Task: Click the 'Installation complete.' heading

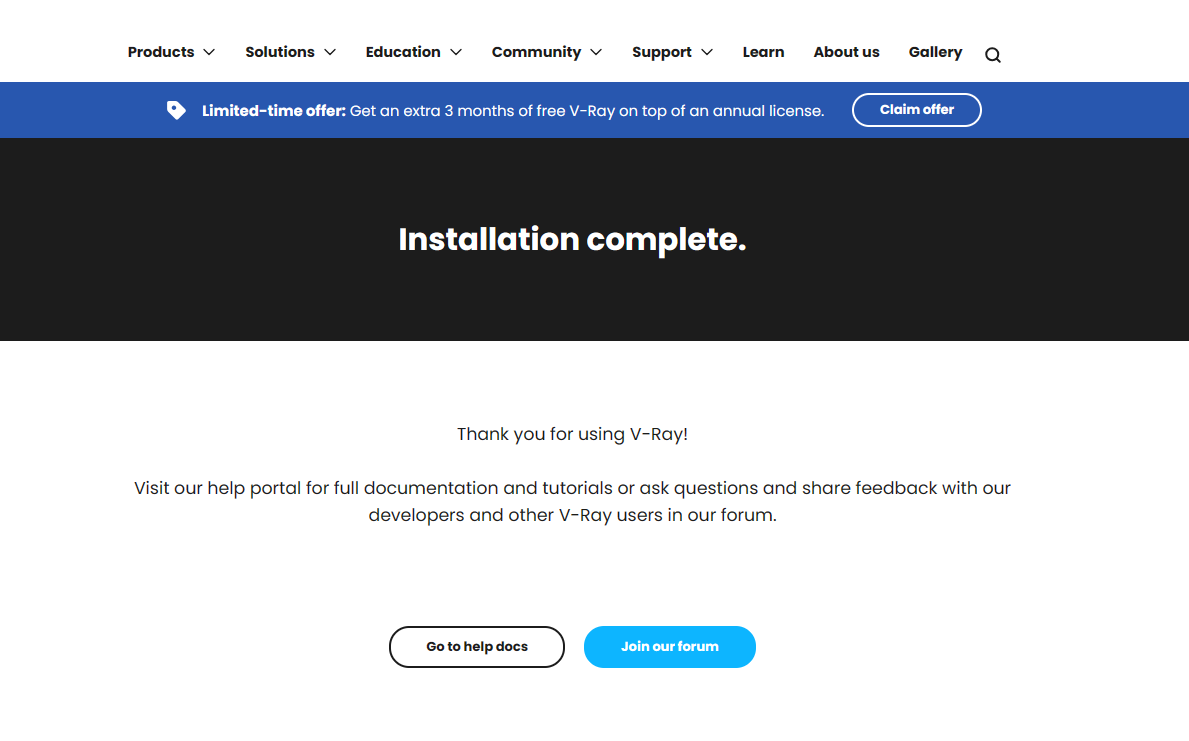Action: pos(572,240)
